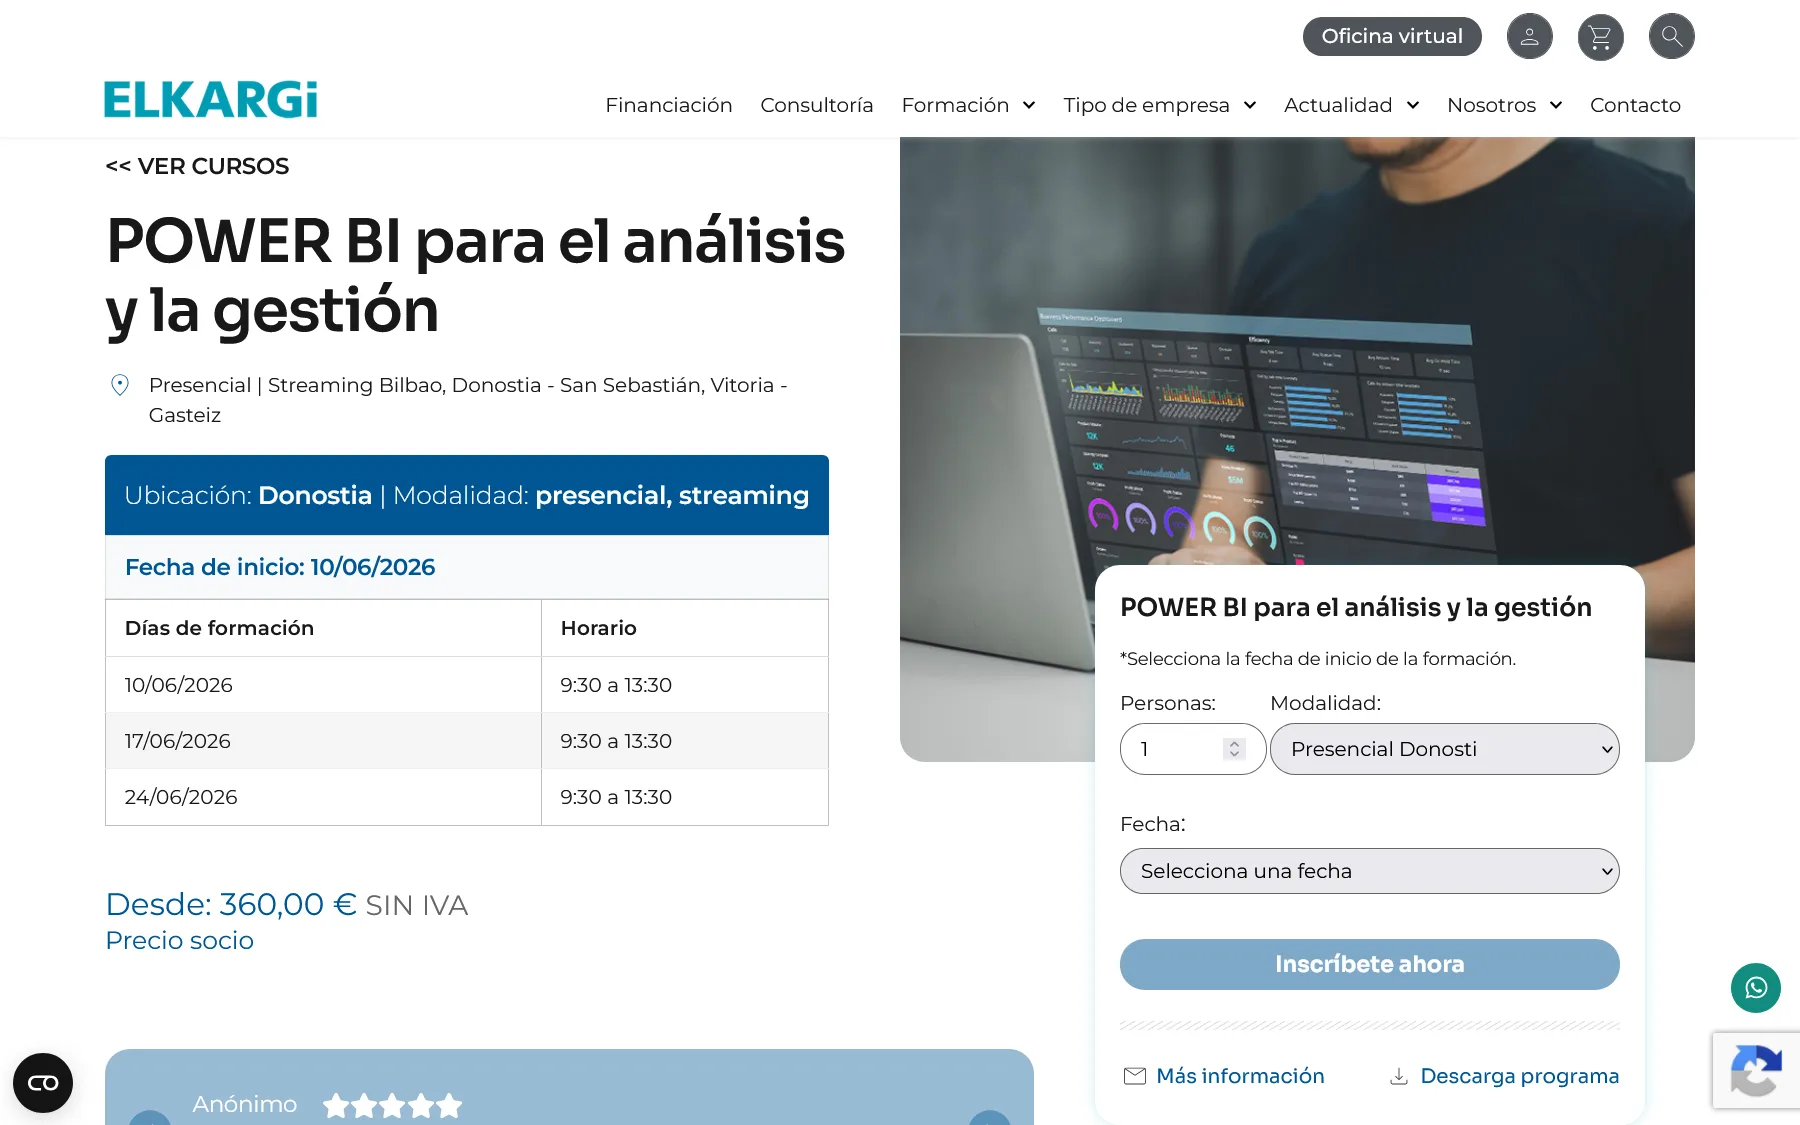Go back via << VER CURSOS link
Screen dimensions: 1800x1125
197,166
